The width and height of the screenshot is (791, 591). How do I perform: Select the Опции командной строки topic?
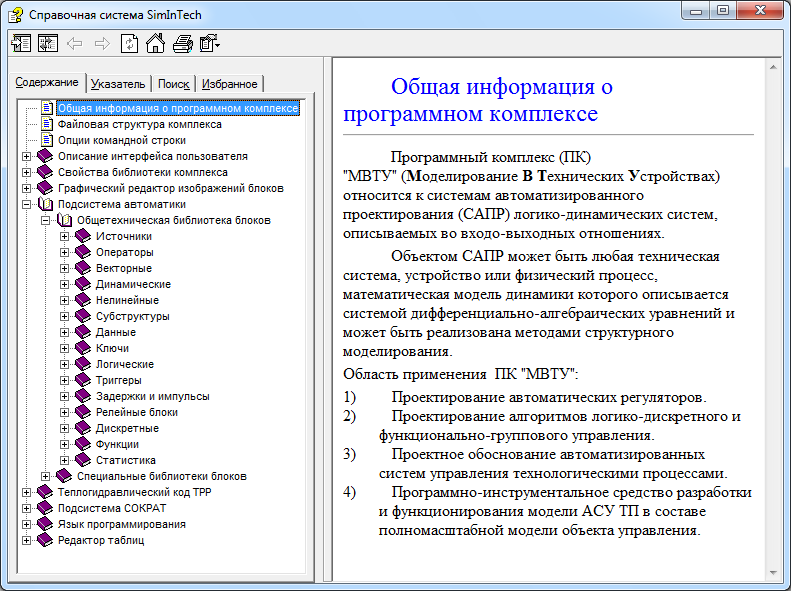pos(121,140)
